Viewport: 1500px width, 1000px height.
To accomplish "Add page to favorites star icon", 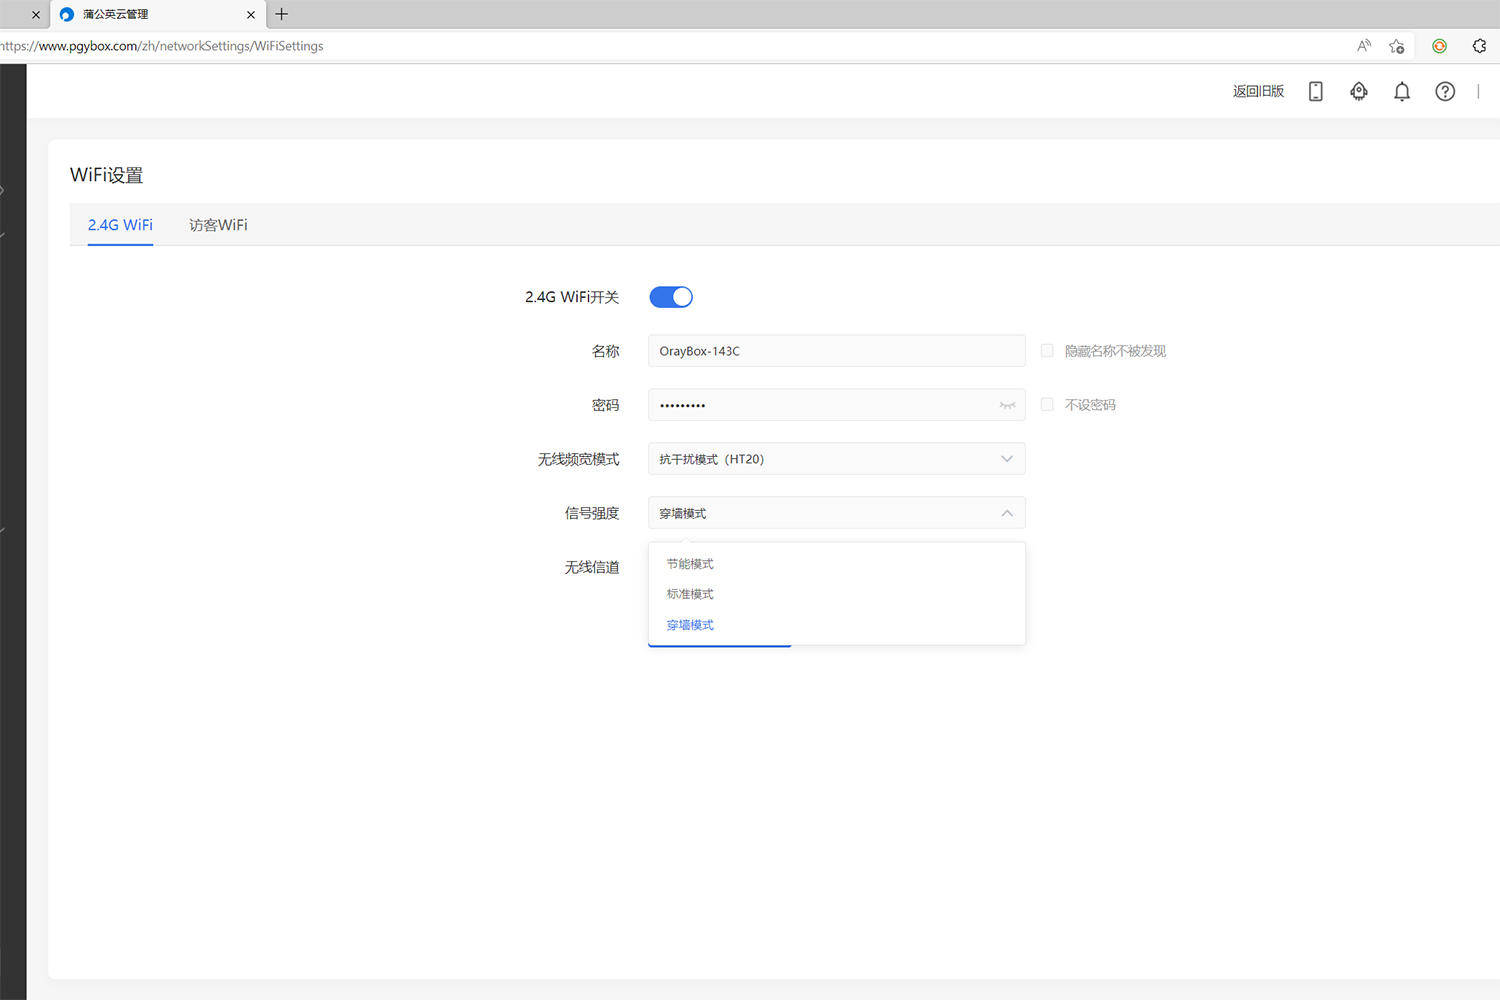I will (x=1397, y=46).
